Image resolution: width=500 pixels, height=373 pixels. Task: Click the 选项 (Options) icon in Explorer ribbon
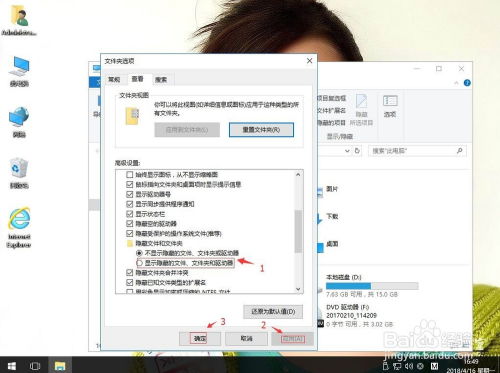point(390,106)
